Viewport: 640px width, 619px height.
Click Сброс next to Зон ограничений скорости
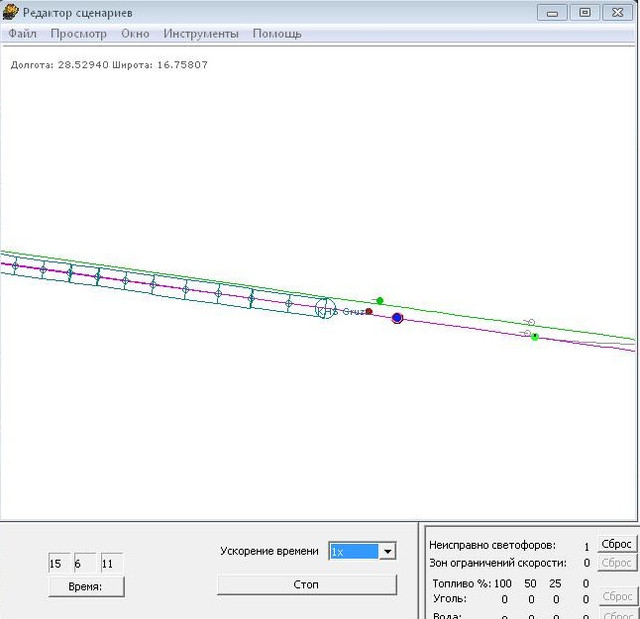click(617, 563)
